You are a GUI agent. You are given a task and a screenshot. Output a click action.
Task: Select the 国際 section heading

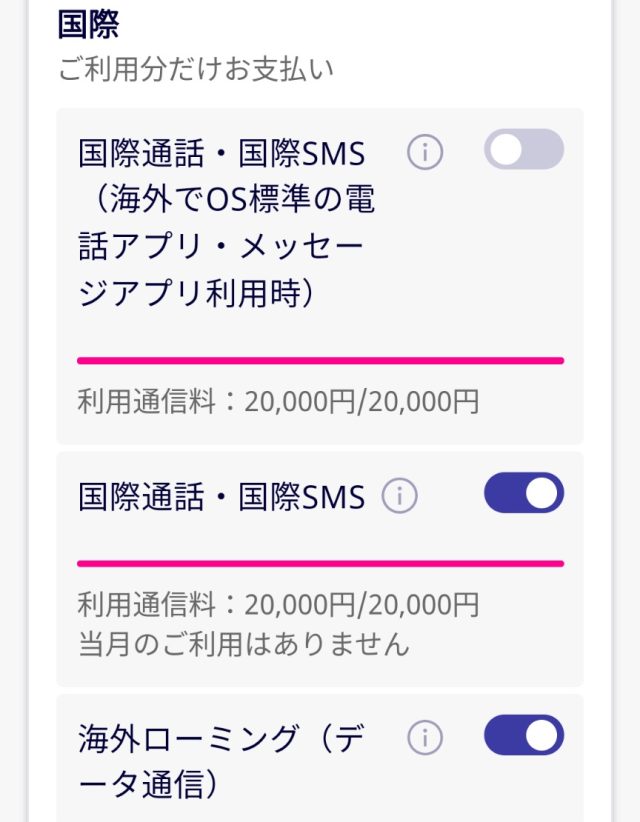click(84, 25)
